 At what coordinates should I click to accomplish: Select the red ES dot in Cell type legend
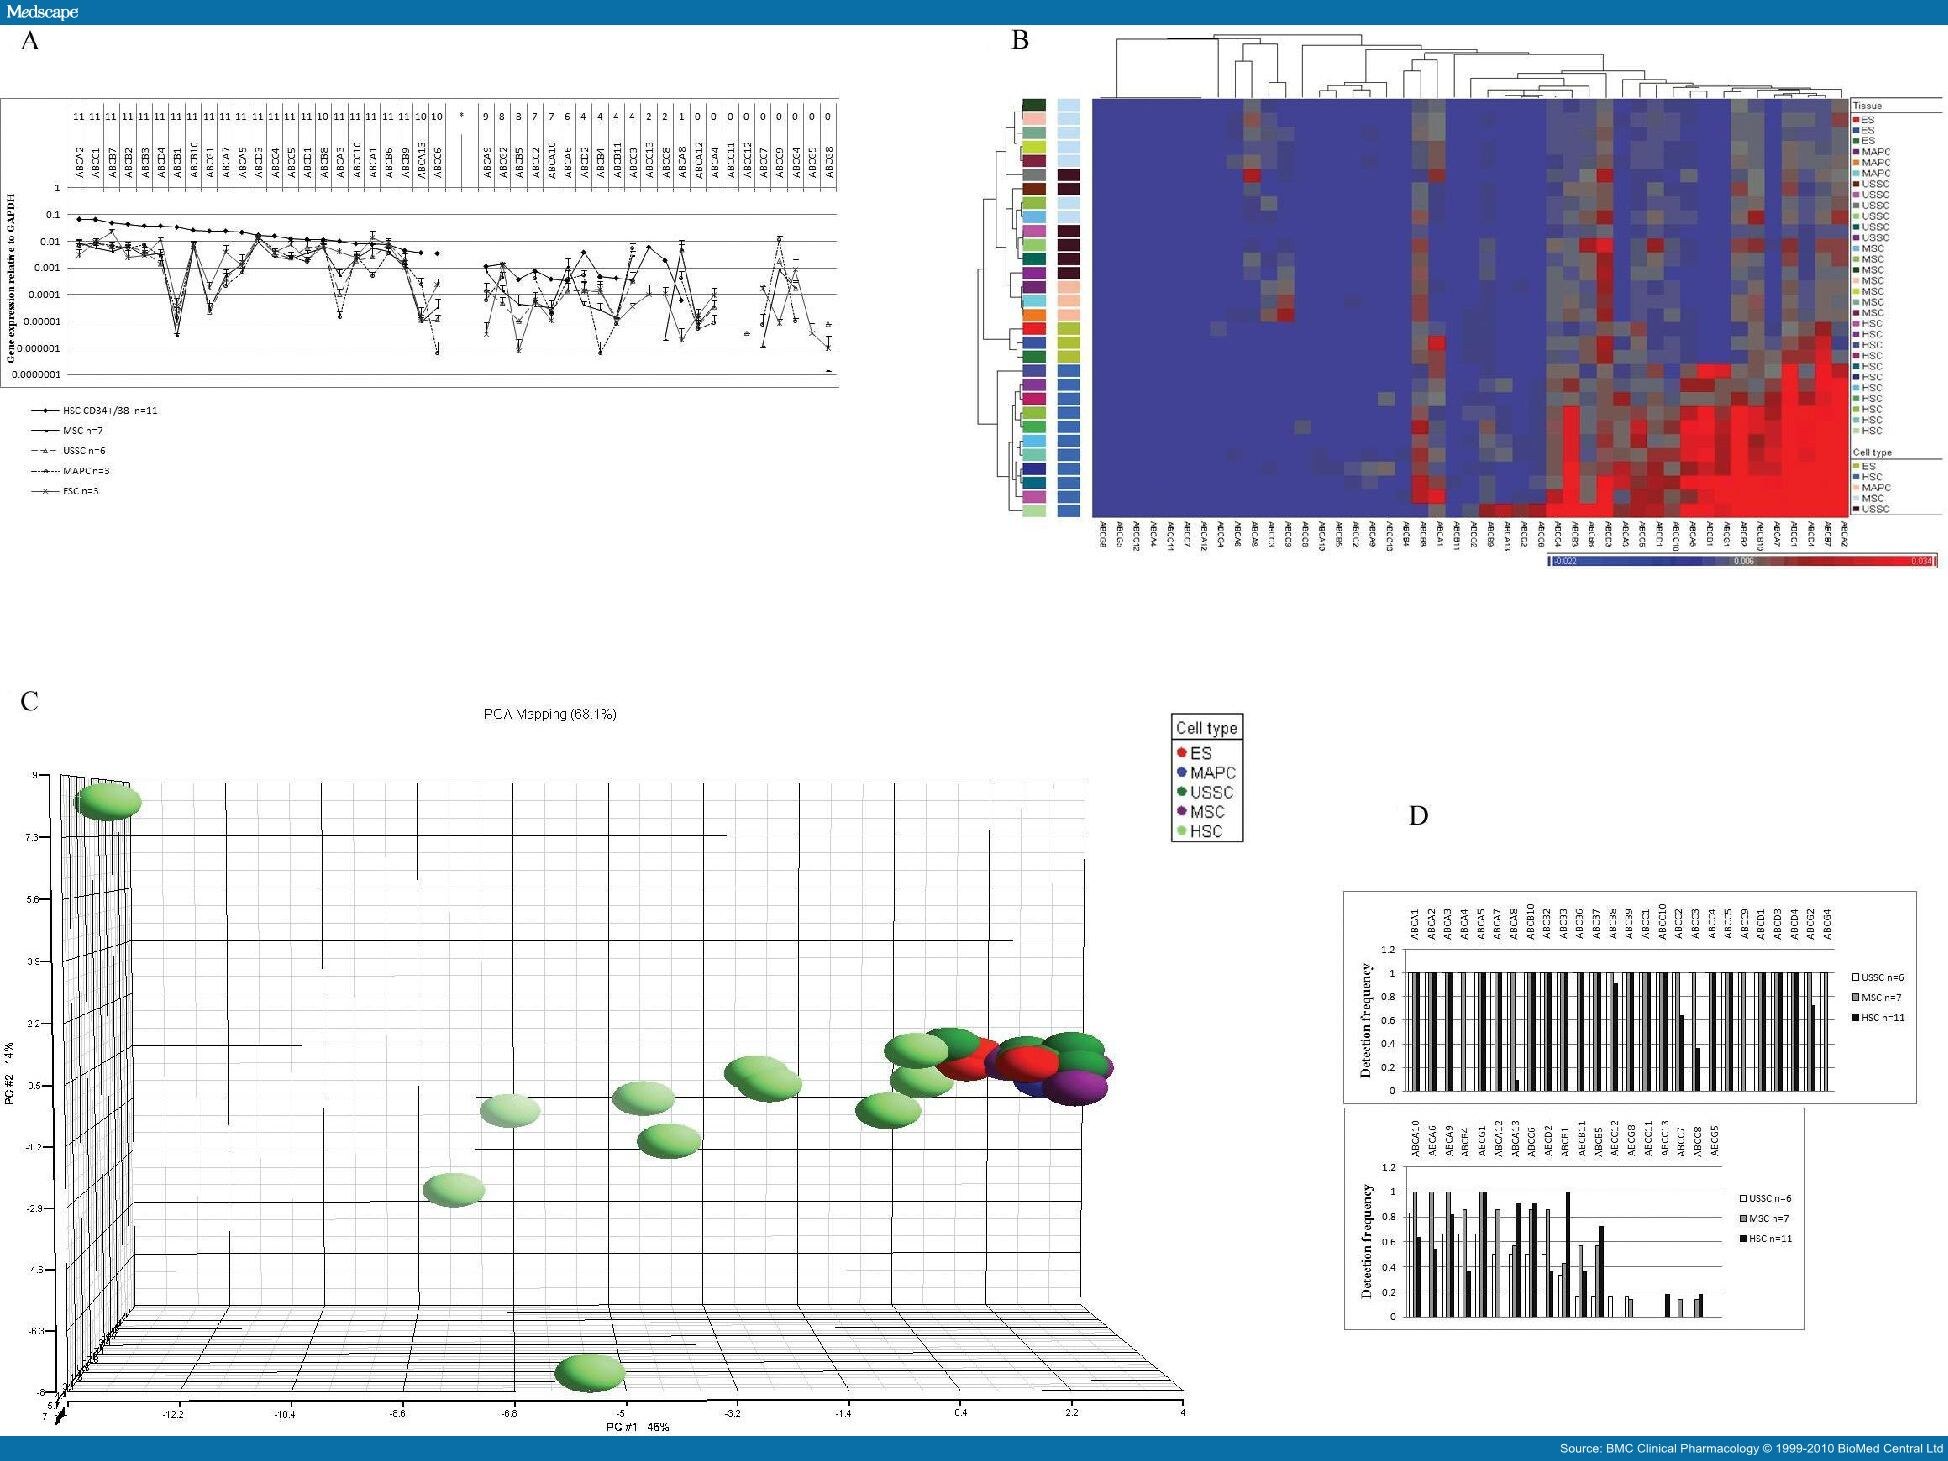[1182, 753]
